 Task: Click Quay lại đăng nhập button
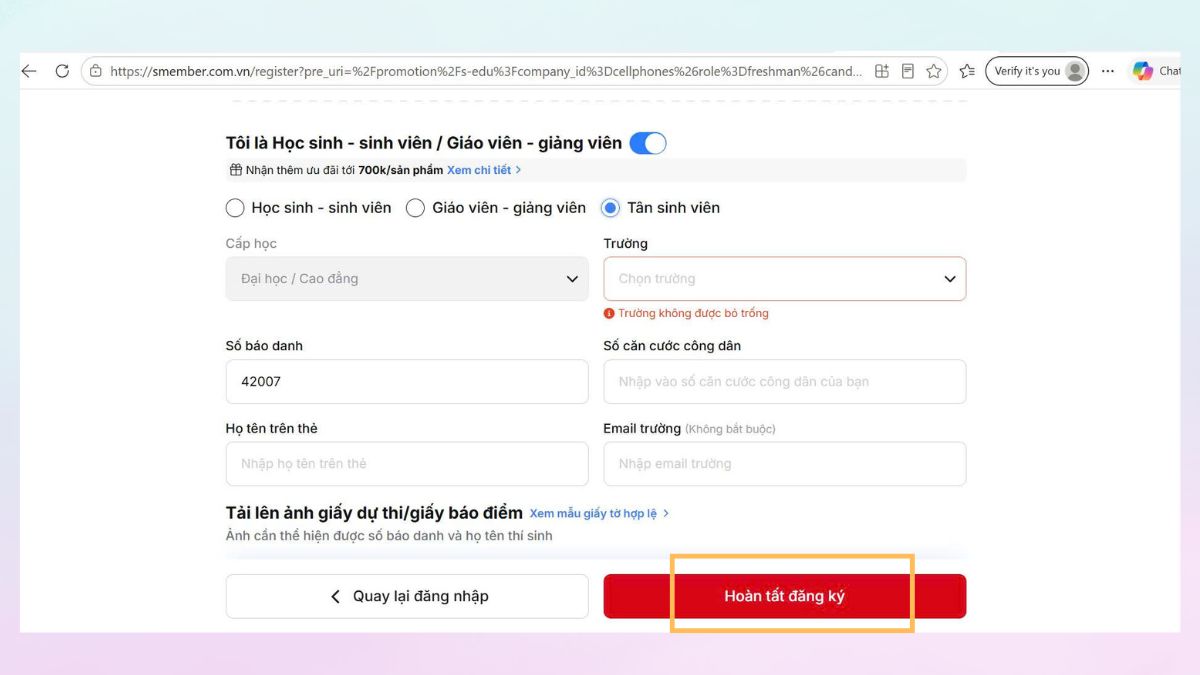point(407,596)
